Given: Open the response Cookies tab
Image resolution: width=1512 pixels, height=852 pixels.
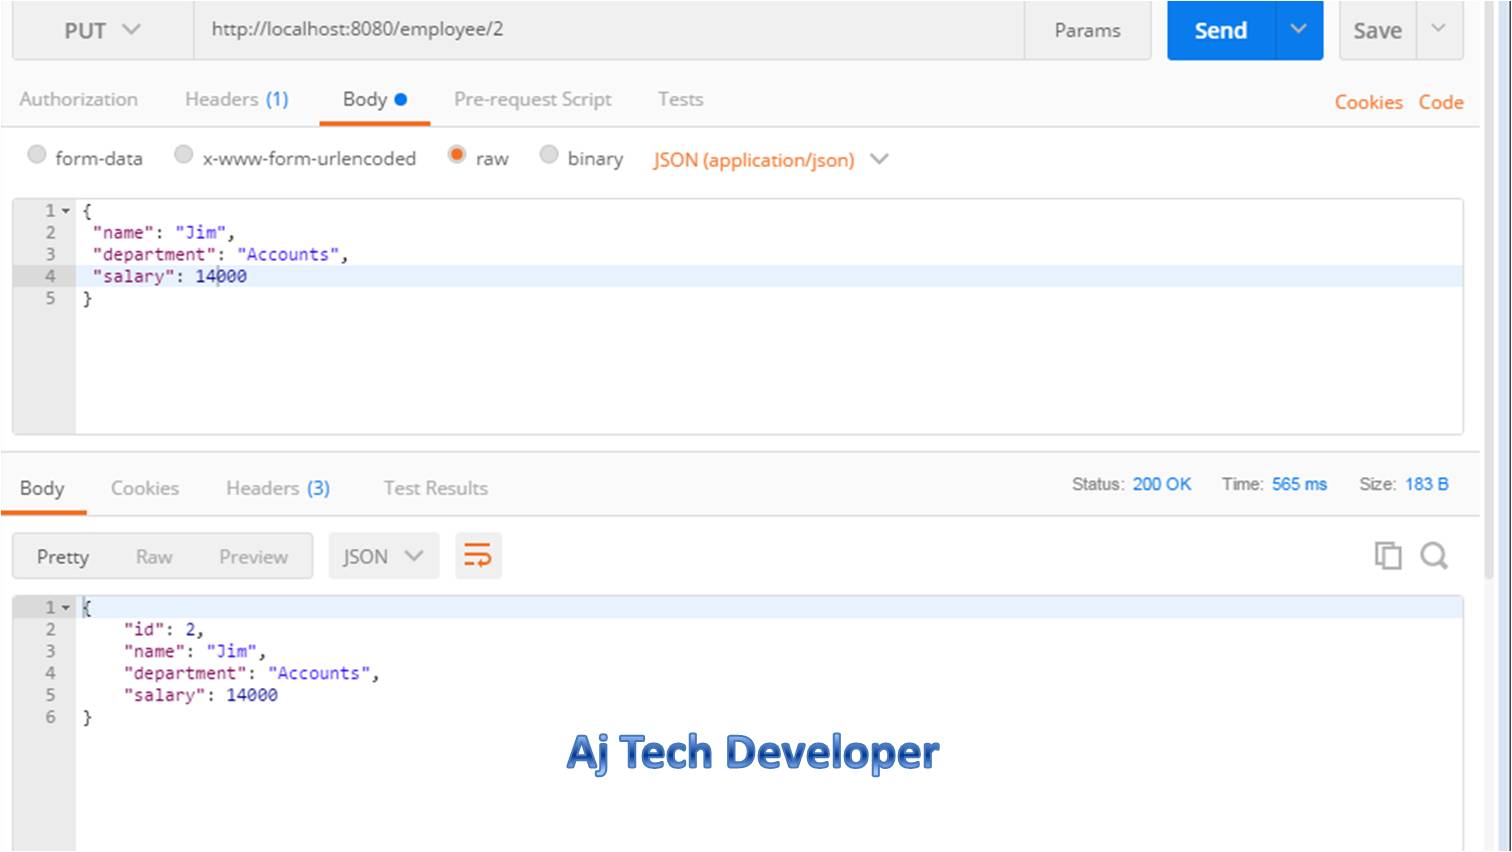Looking at the screenshot, I should coord(145,488).
